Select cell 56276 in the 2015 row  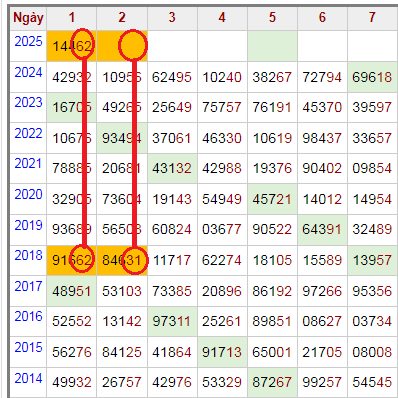click(x=71, y=352)
